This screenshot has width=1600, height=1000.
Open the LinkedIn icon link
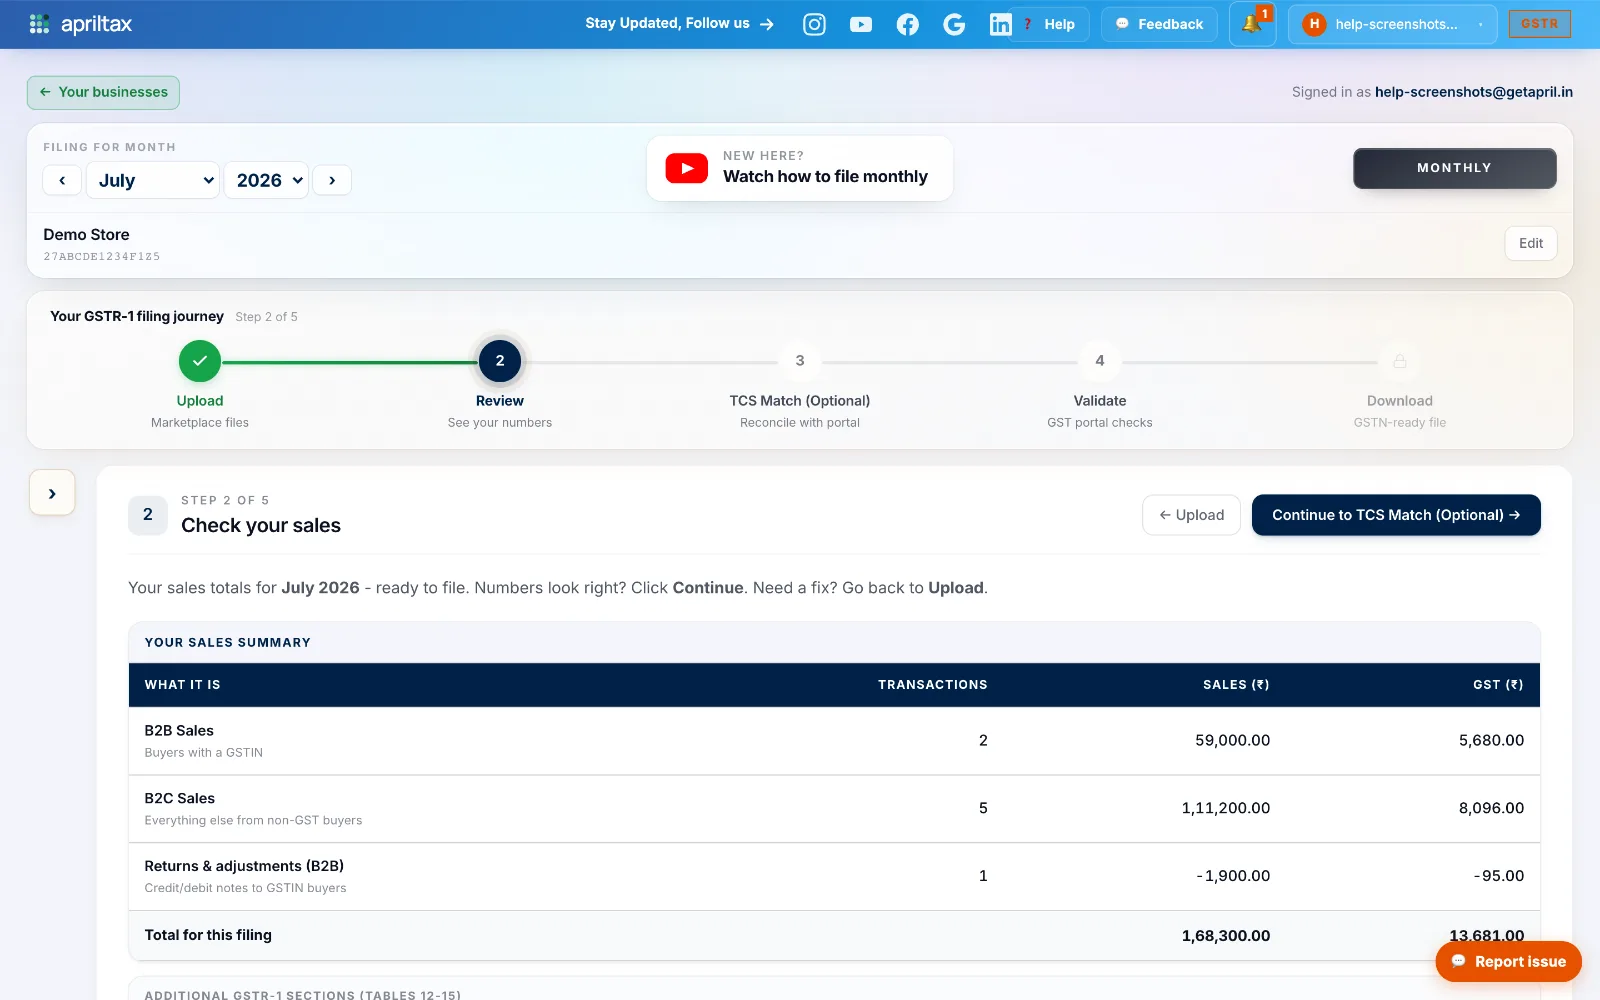pyautogui.click(x=1000, y=24)
